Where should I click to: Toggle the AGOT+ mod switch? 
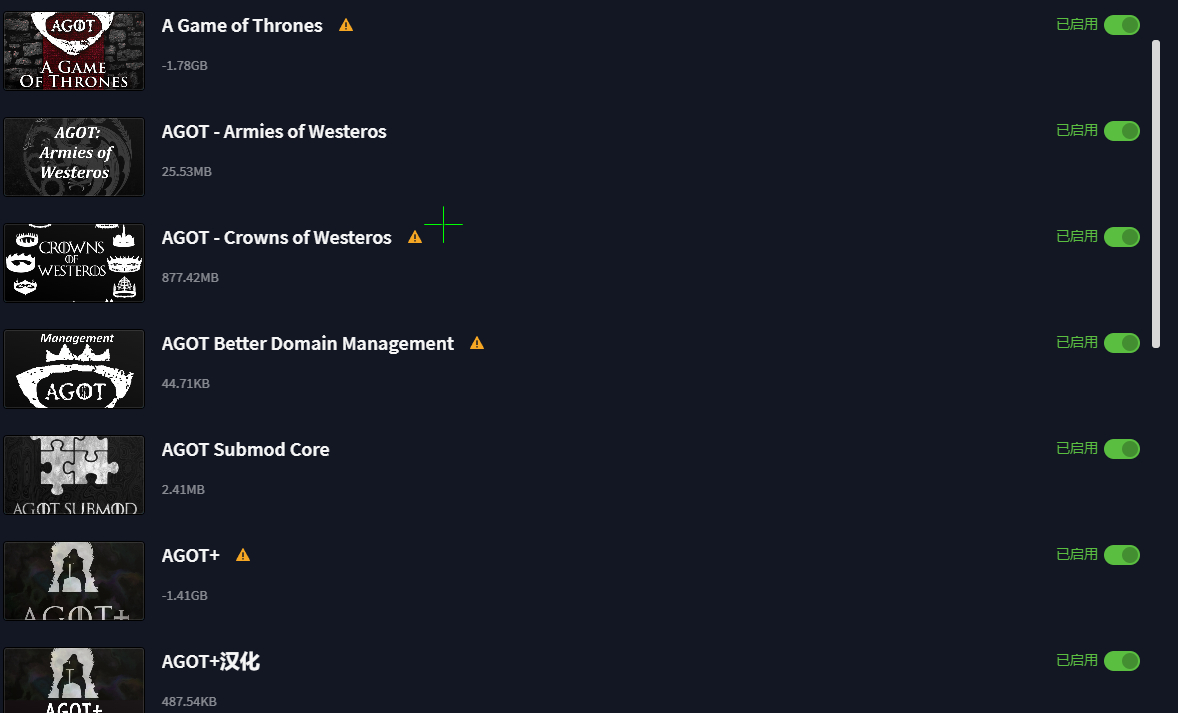point(1122,554)
